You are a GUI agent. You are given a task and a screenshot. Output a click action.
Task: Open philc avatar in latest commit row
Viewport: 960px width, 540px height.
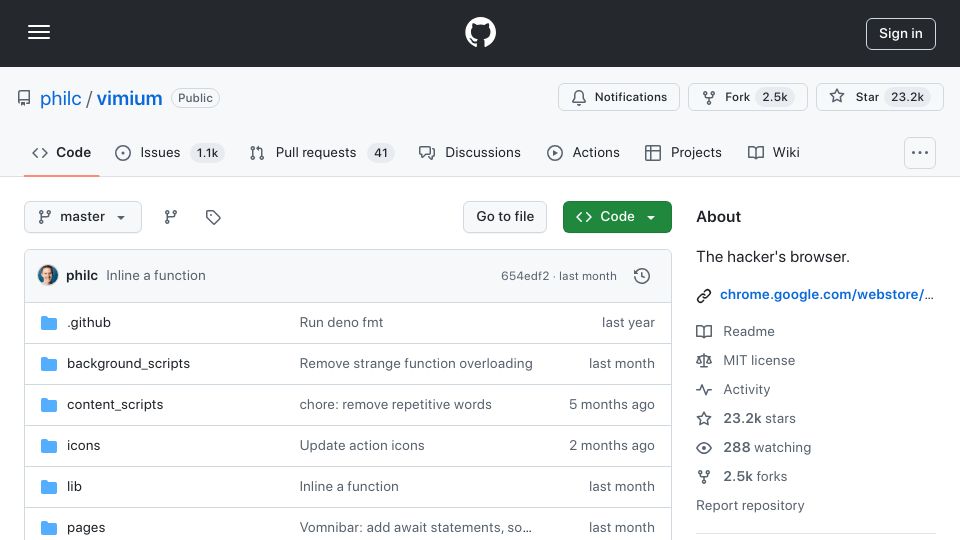click(48, 276)
